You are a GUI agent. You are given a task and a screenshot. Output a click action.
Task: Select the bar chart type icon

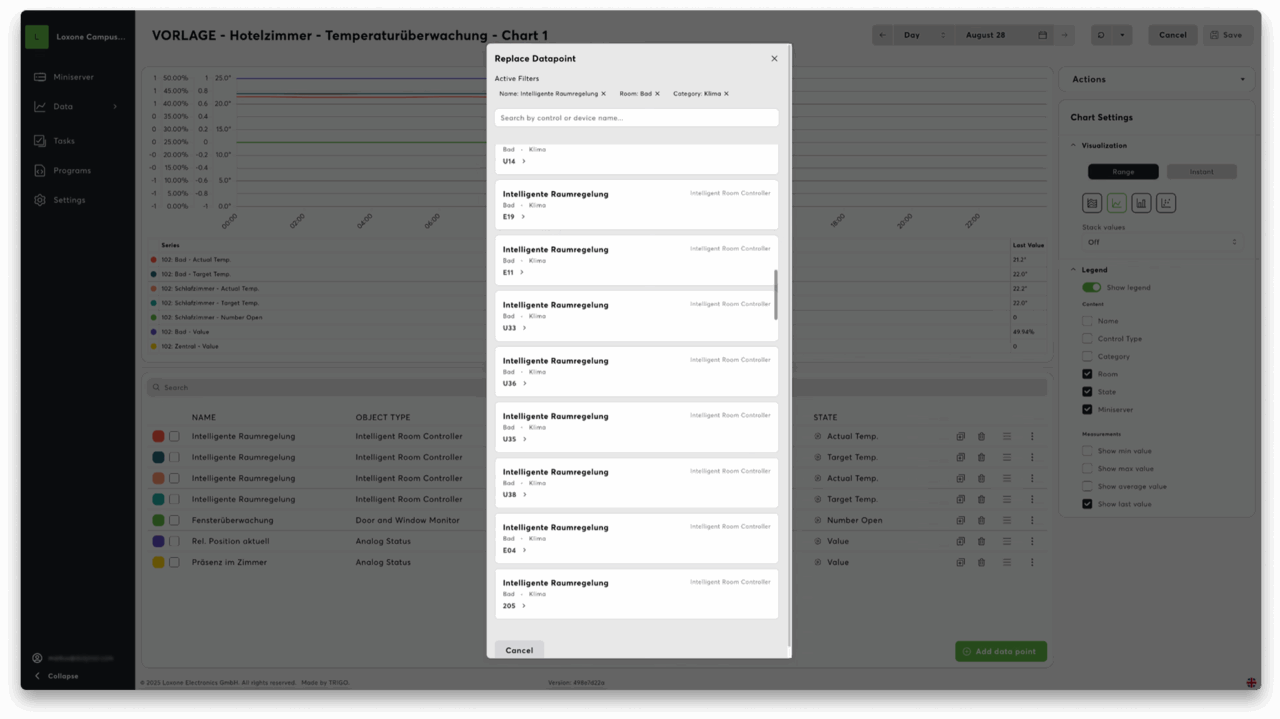tap(1141, 203)
